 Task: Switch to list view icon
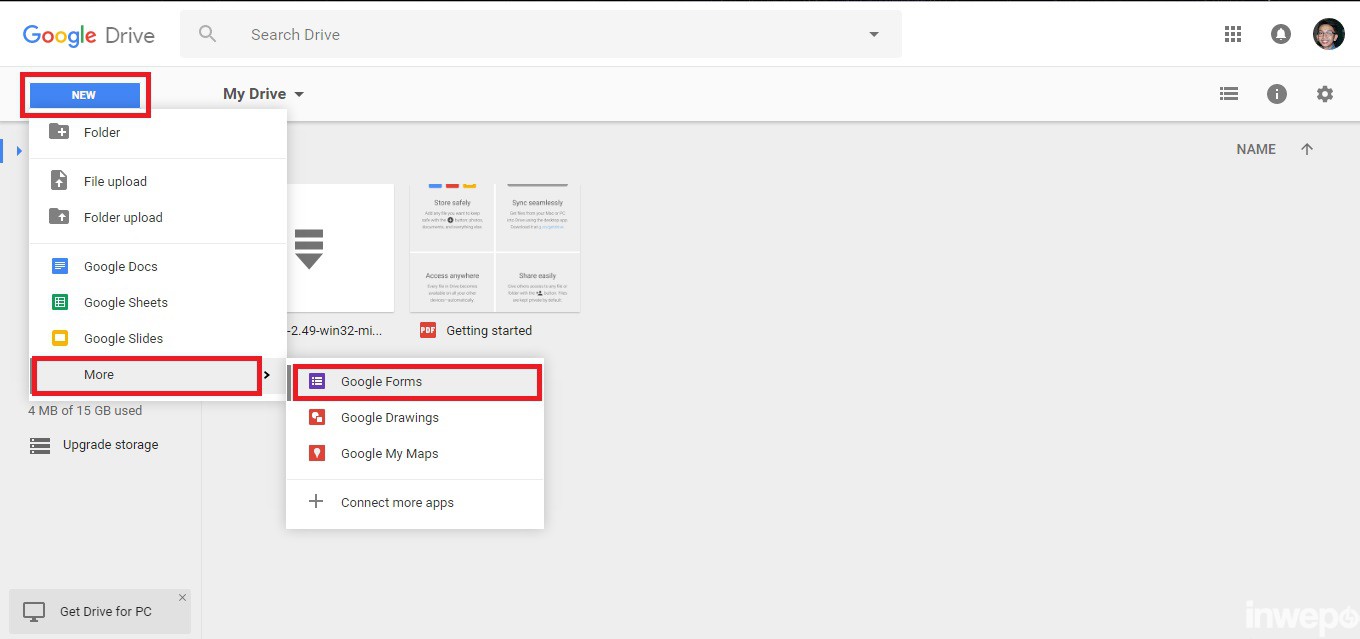pos(1229,94)
